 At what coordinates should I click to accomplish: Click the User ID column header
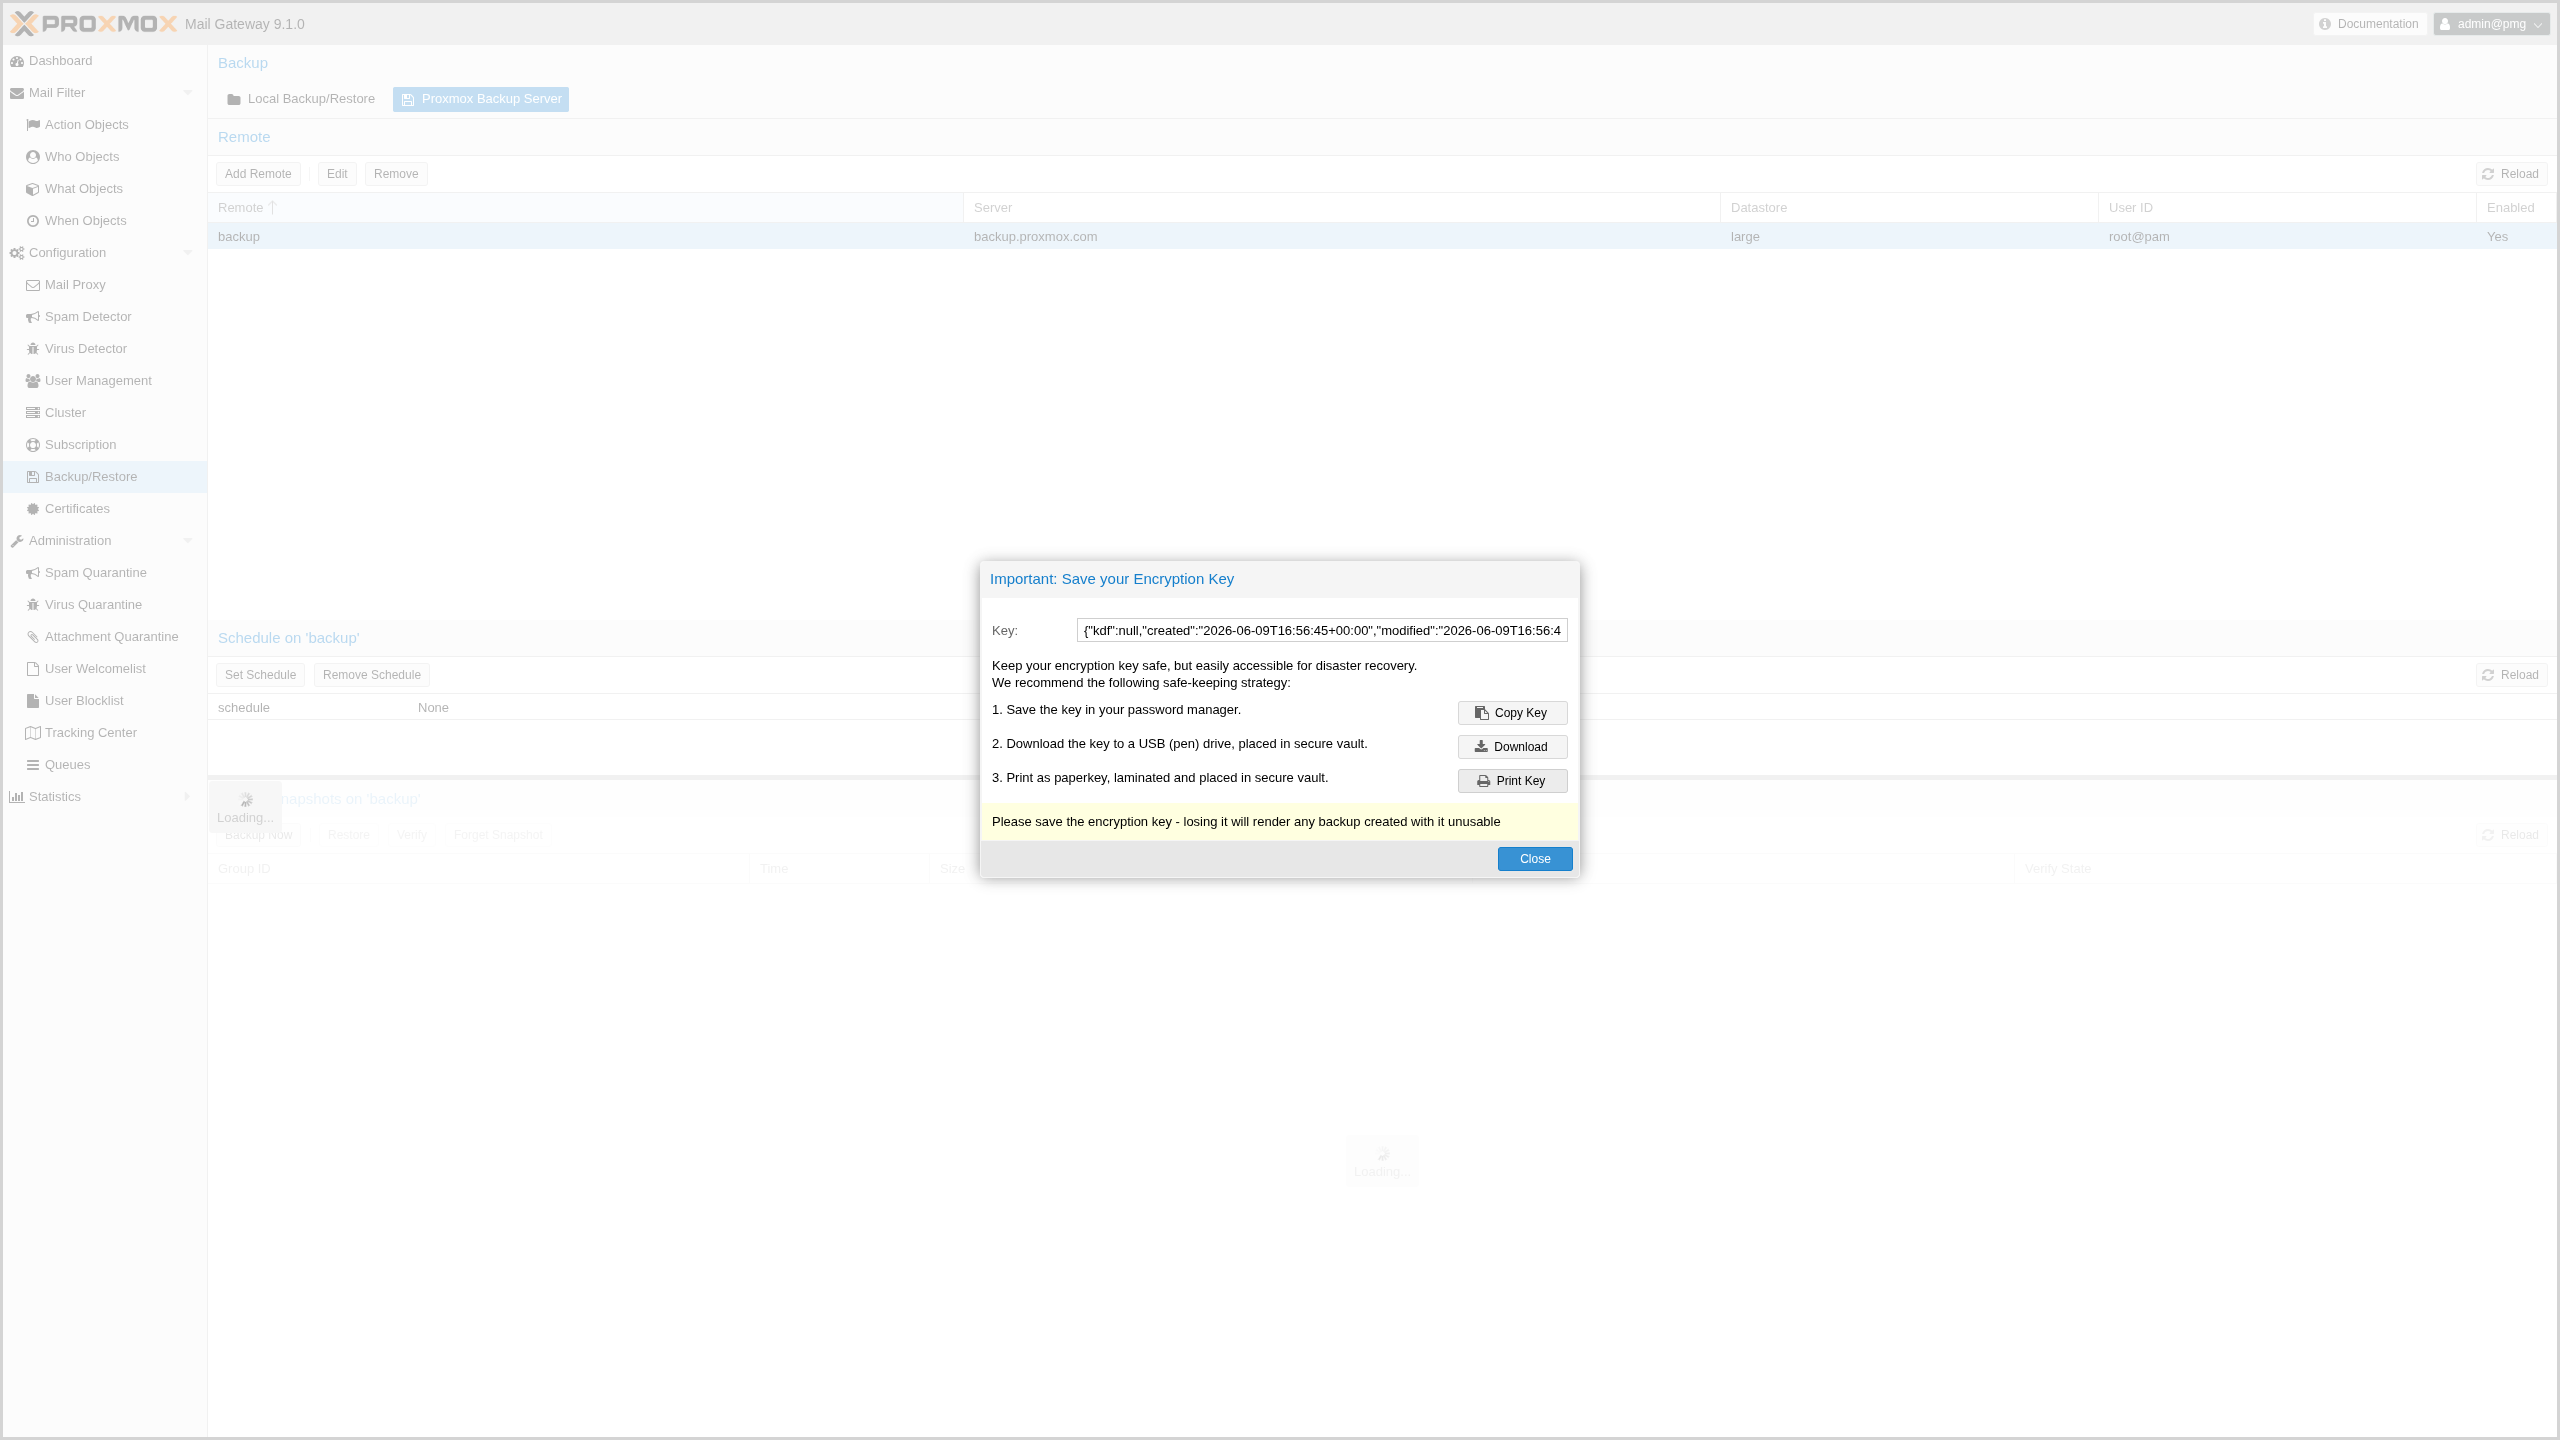click(x=2287, y=208)
